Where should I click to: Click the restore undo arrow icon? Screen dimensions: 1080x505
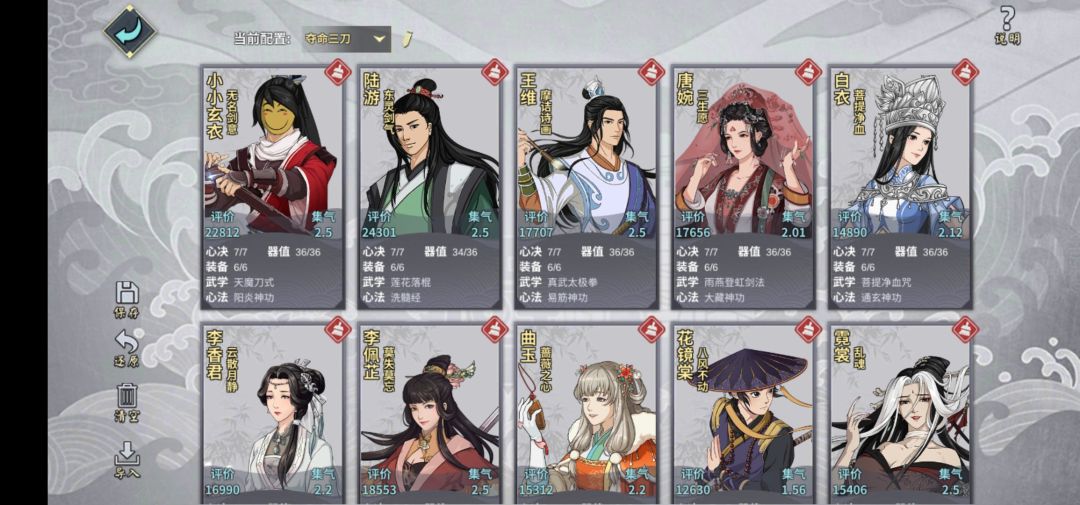pyautogui.click(x=127, y=349)
